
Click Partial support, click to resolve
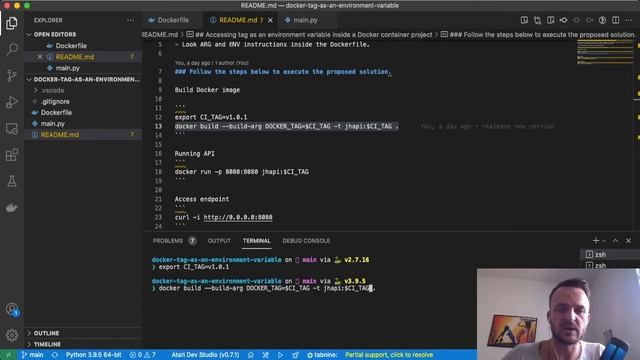tap(389, 355)
